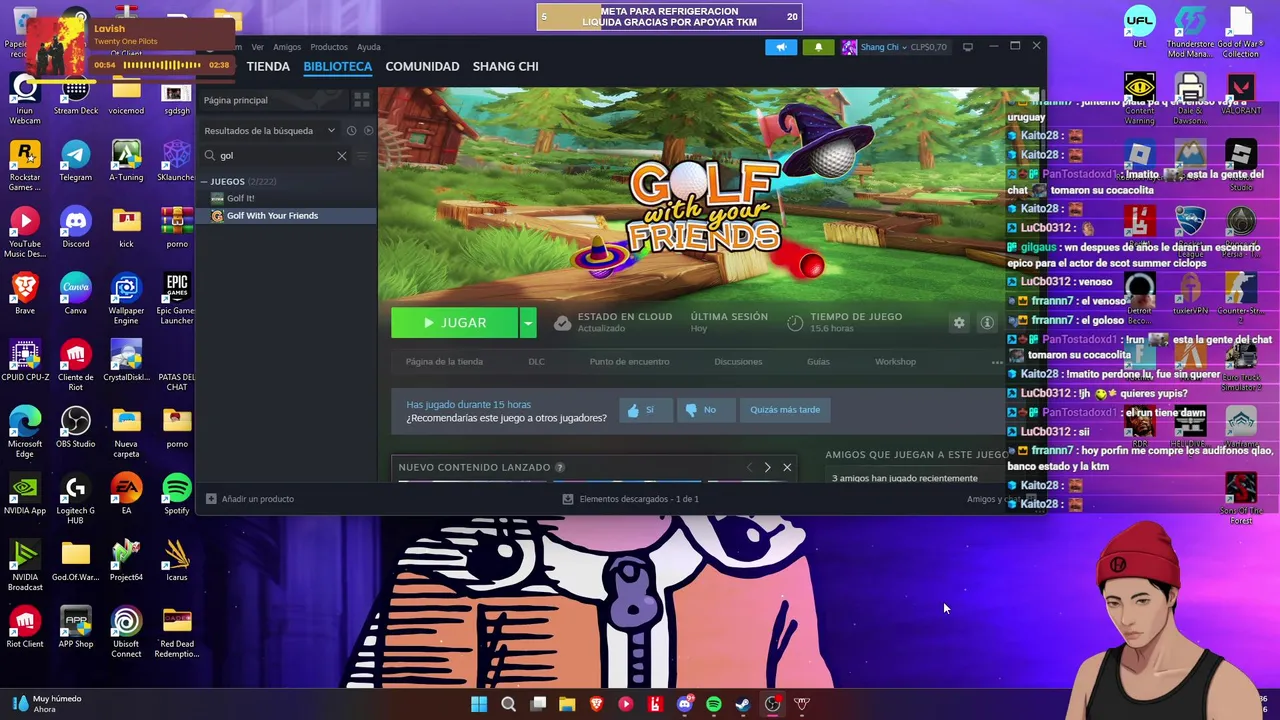This screenshot has width=1280, height=720.
Task: Open the TIENDA tab
Action: pyautogui.click(x=268, y=66)
